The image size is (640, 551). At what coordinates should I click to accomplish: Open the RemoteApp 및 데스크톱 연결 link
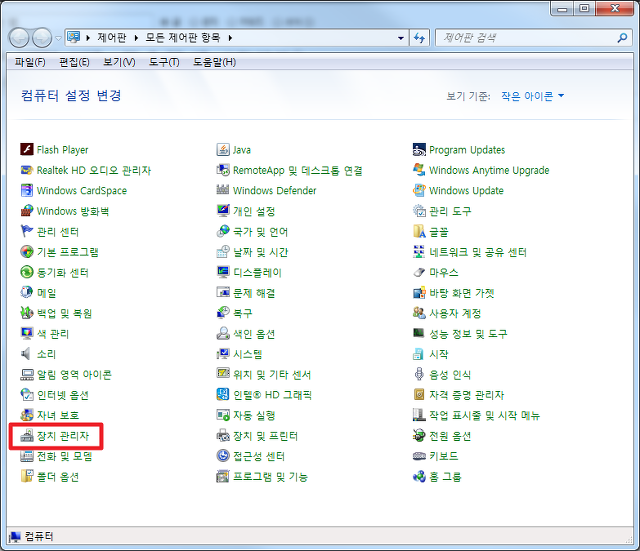click(298, 170)
